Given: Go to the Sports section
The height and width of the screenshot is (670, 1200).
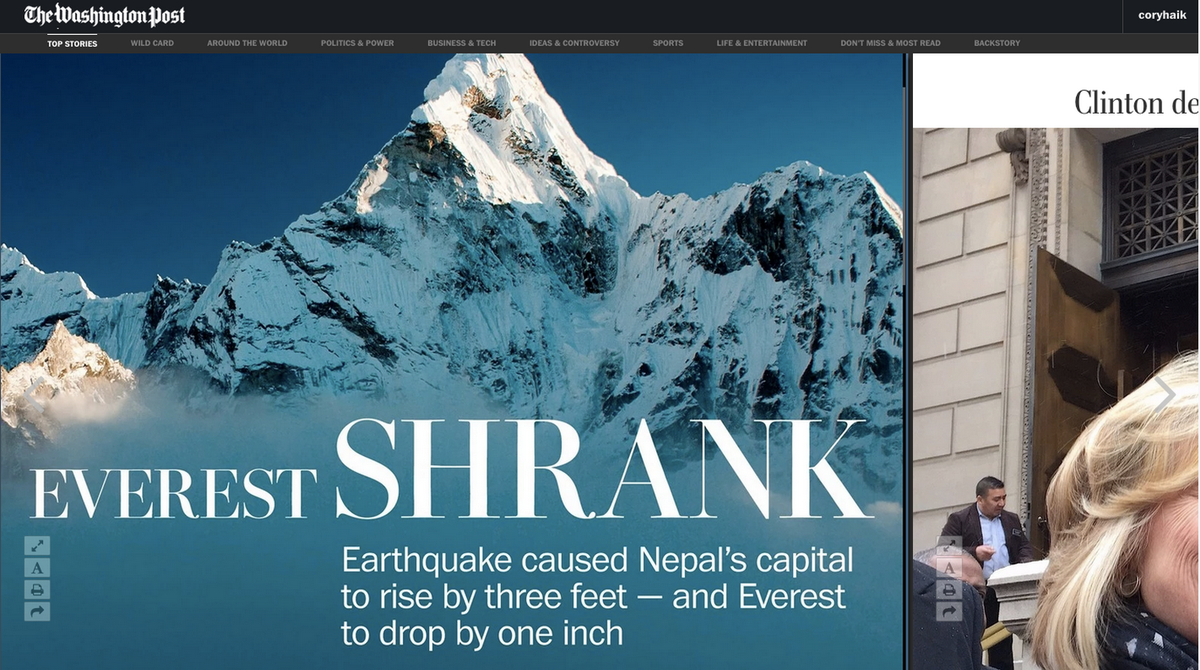Looking at the screenshot, I should click(668, 43).
